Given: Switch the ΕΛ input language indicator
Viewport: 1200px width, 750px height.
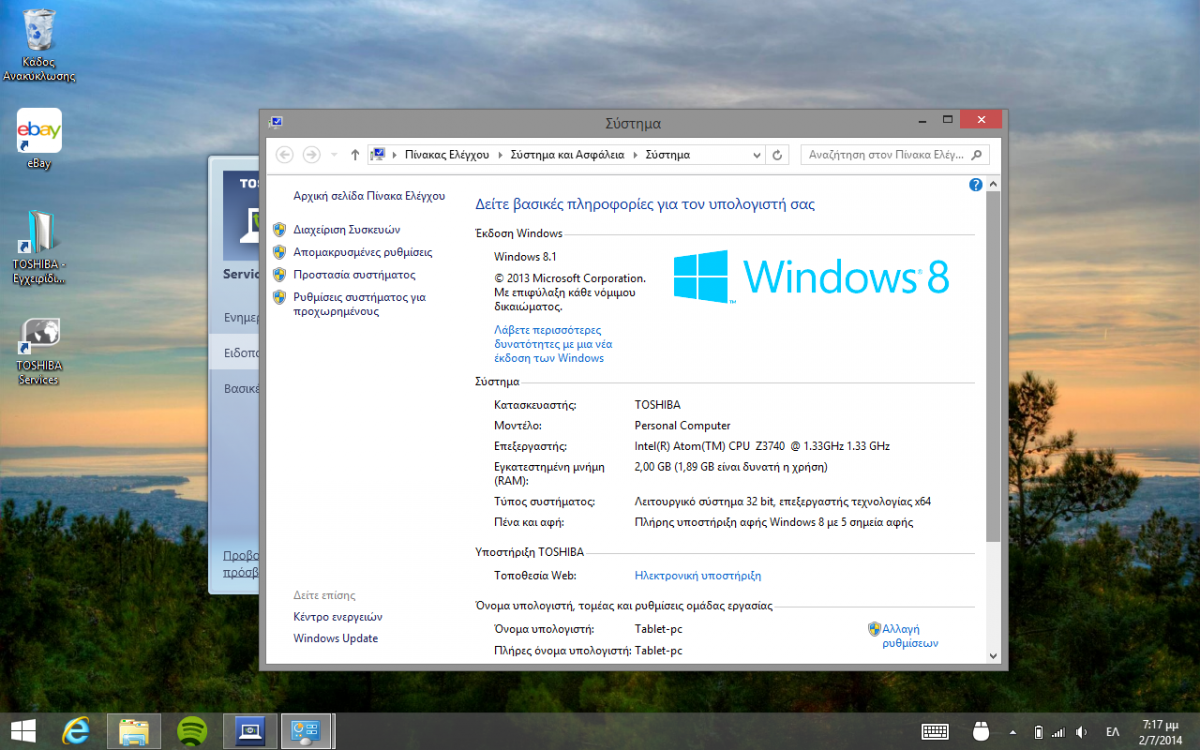Looking at the screenshot, I should point(1112,732).
